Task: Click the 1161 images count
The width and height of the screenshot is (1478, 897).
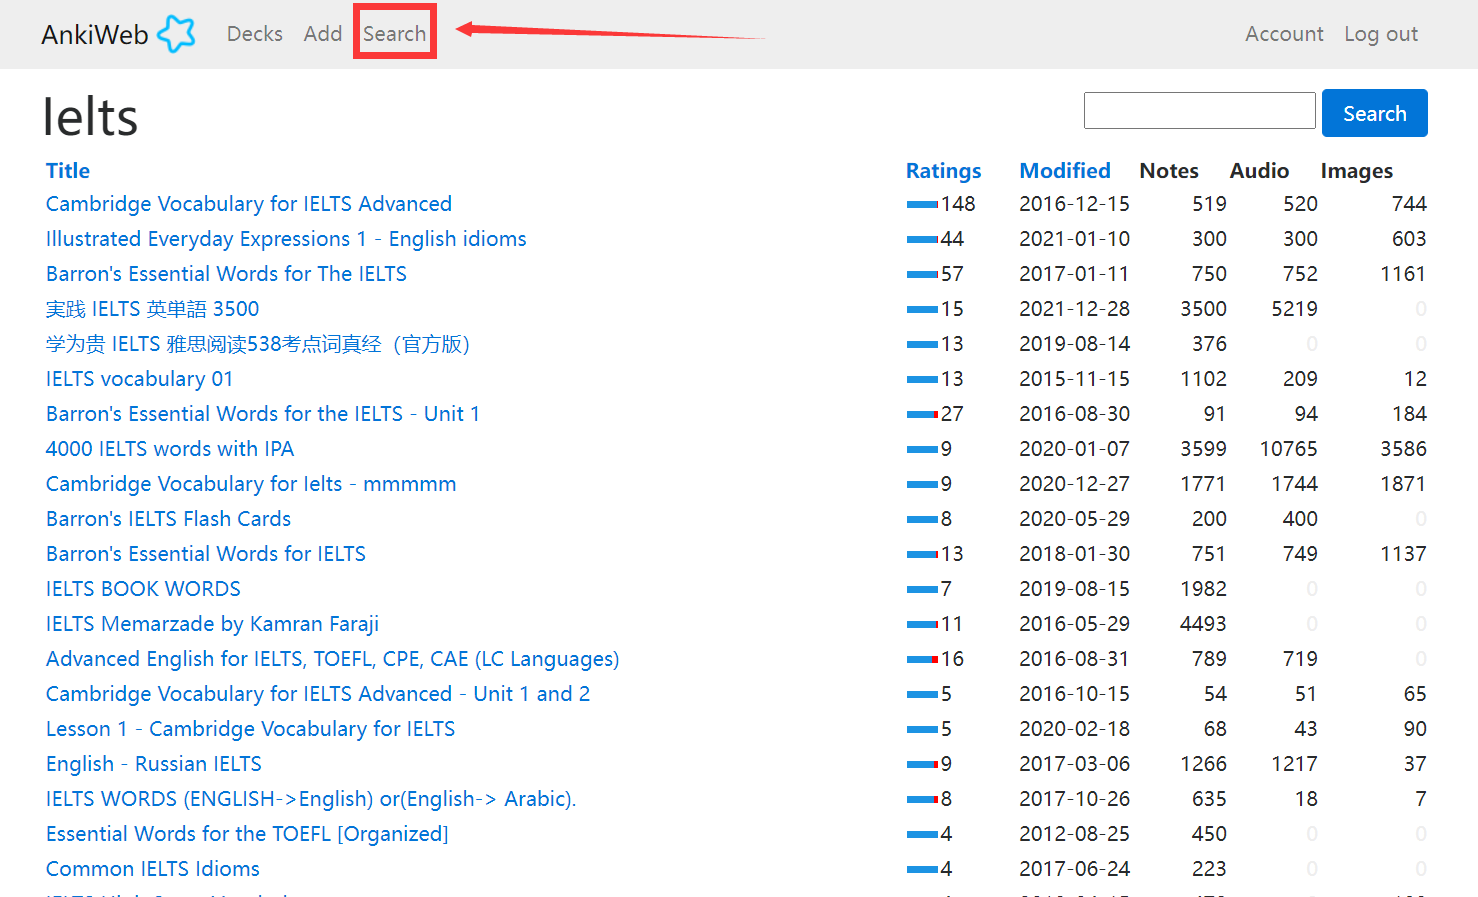Action: (1404, 274)
